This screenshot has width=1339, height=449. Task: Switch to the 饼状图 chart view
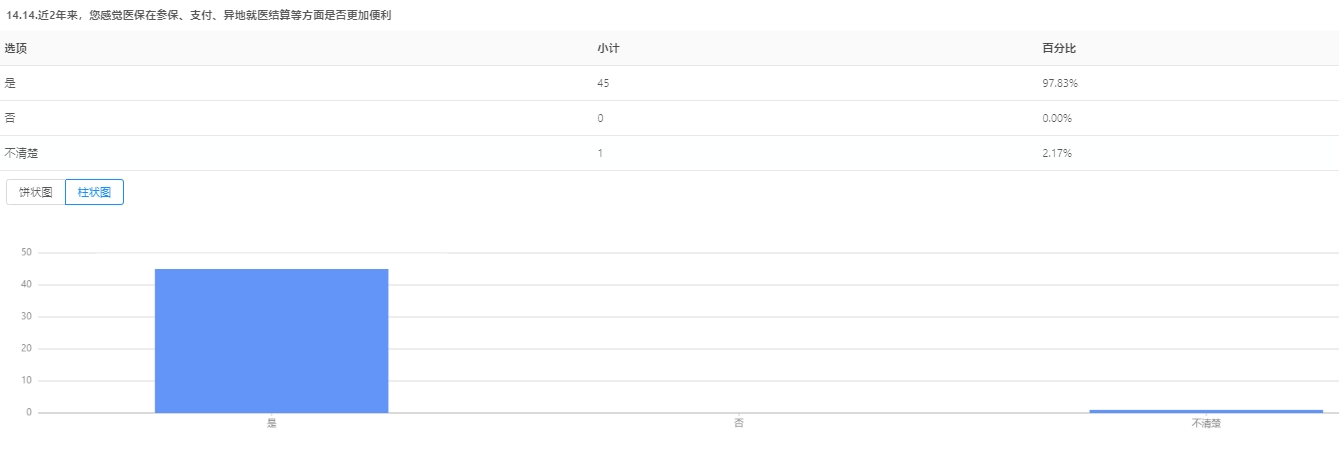[x=36, y=192]
